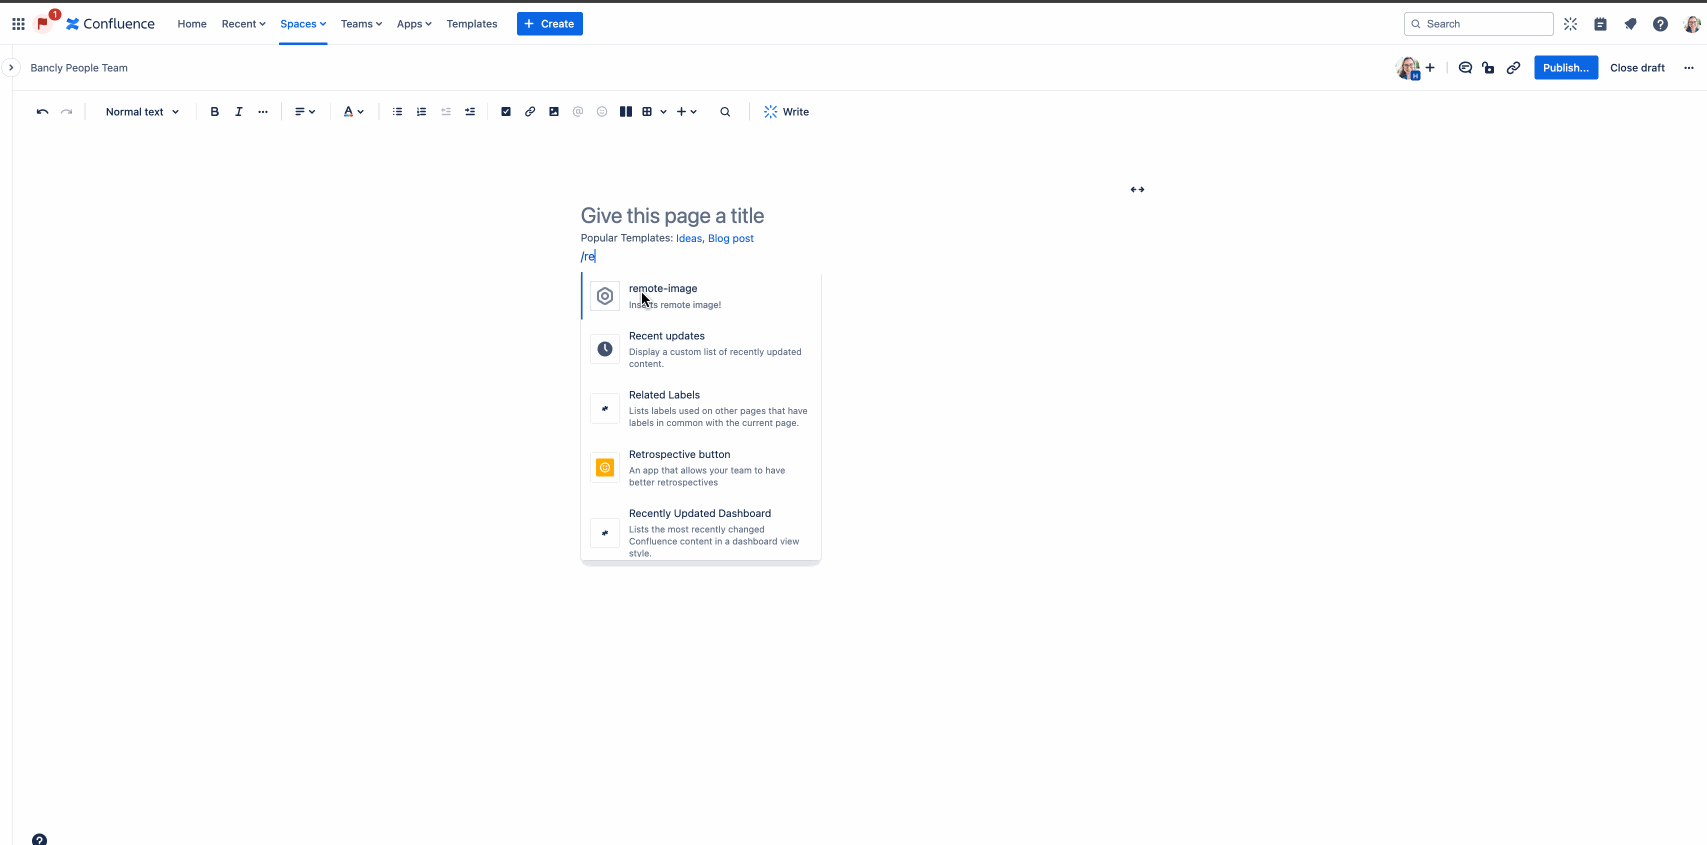Indent the current list item
The height and width of the screenshot is (845, 1707).
[x=470, y=112]
